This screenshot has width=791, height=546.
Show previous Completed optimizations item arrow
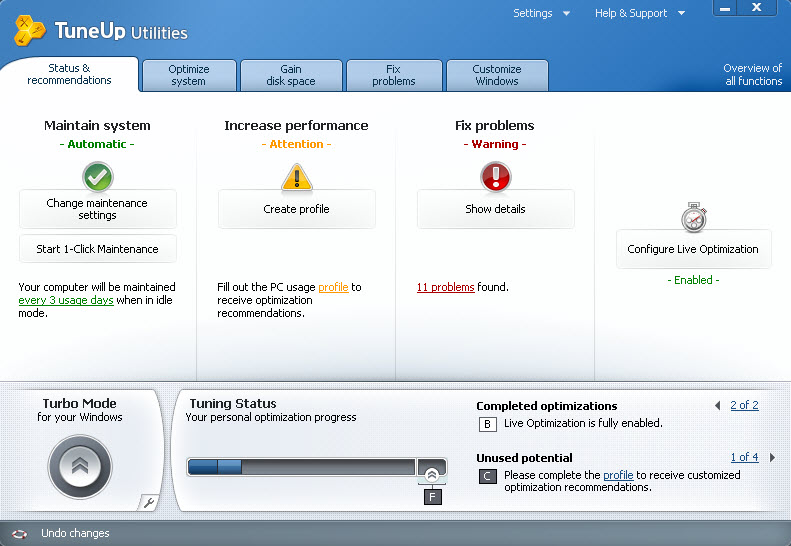[x=717, y=406]
